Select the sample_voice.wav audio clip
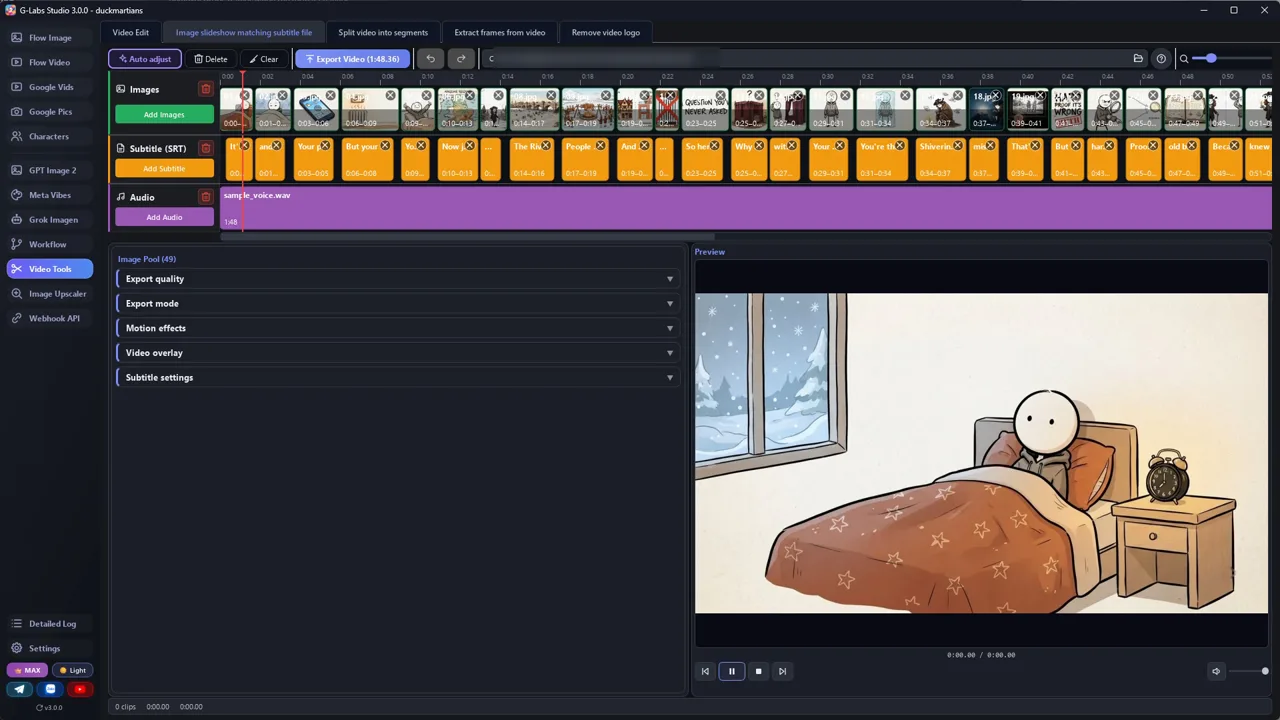The image size is (1280, 720). click(746, 208)
